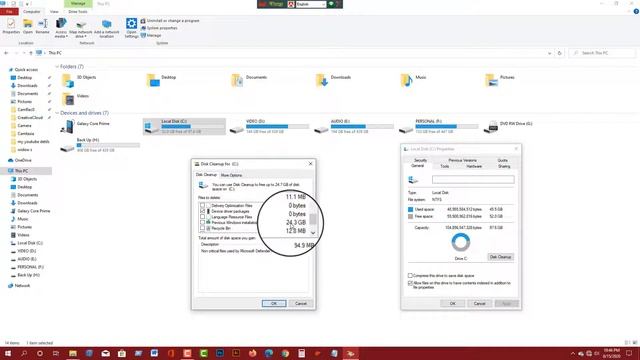Open taskbar search magnifier icon

[x=24, y=353]
